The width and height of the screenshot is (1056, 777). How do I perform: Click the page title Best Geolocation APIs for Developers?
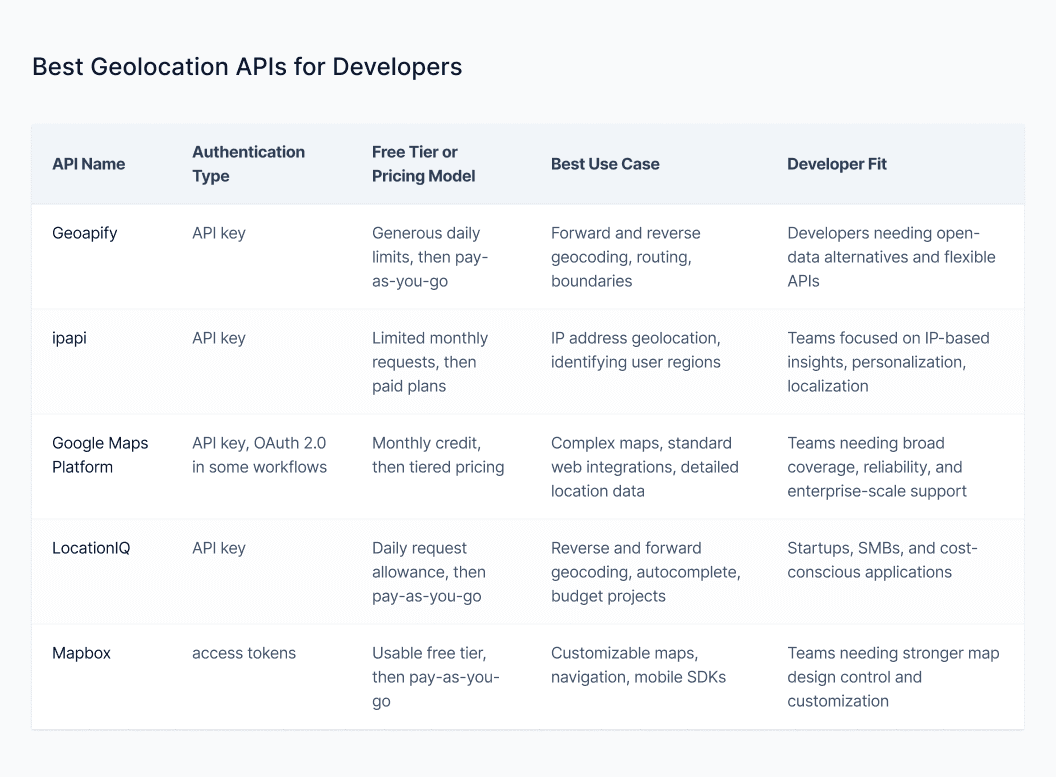(247, 67)
